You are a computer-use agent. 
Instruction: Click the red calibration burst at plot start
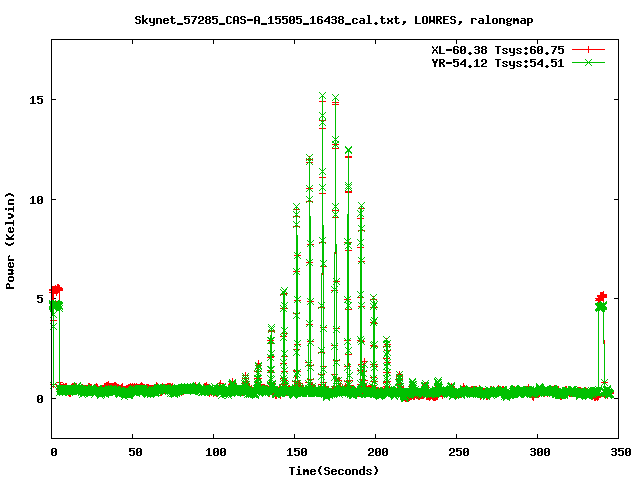point(56,290)
